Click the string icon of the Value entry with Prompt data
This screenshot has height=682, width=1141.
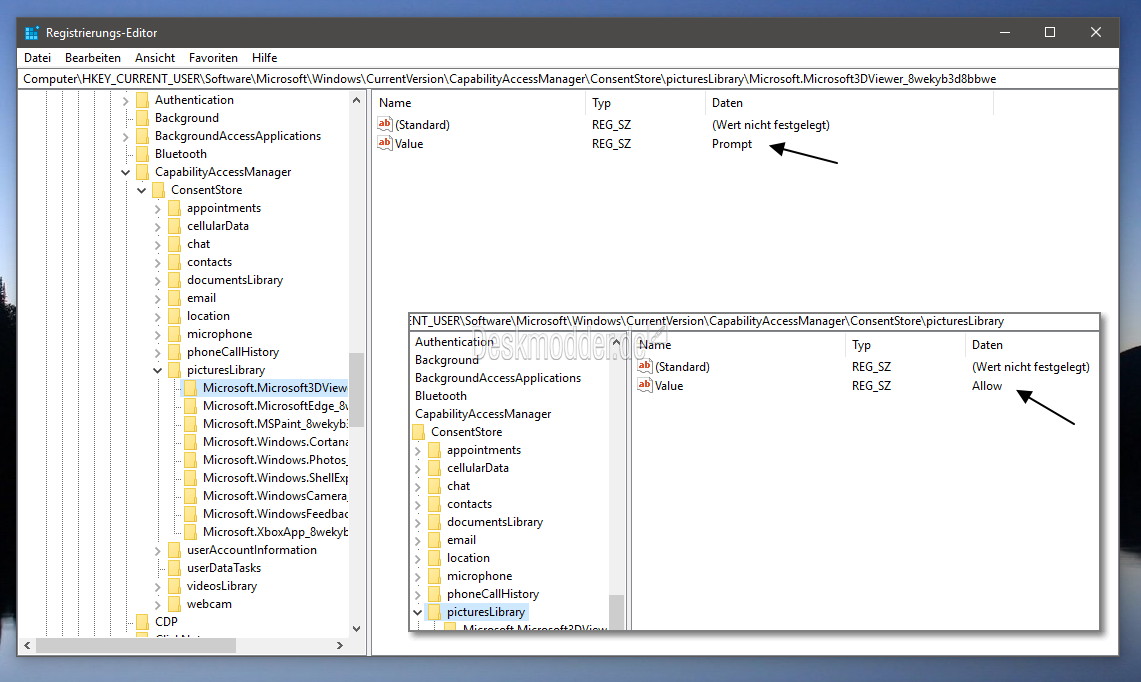[385, 143]
